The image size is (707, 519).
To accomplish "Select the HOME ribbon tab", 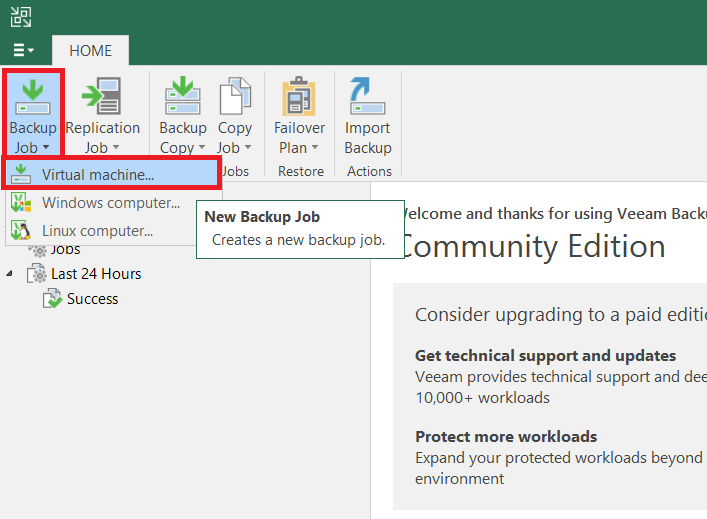I will click(90, 50).
